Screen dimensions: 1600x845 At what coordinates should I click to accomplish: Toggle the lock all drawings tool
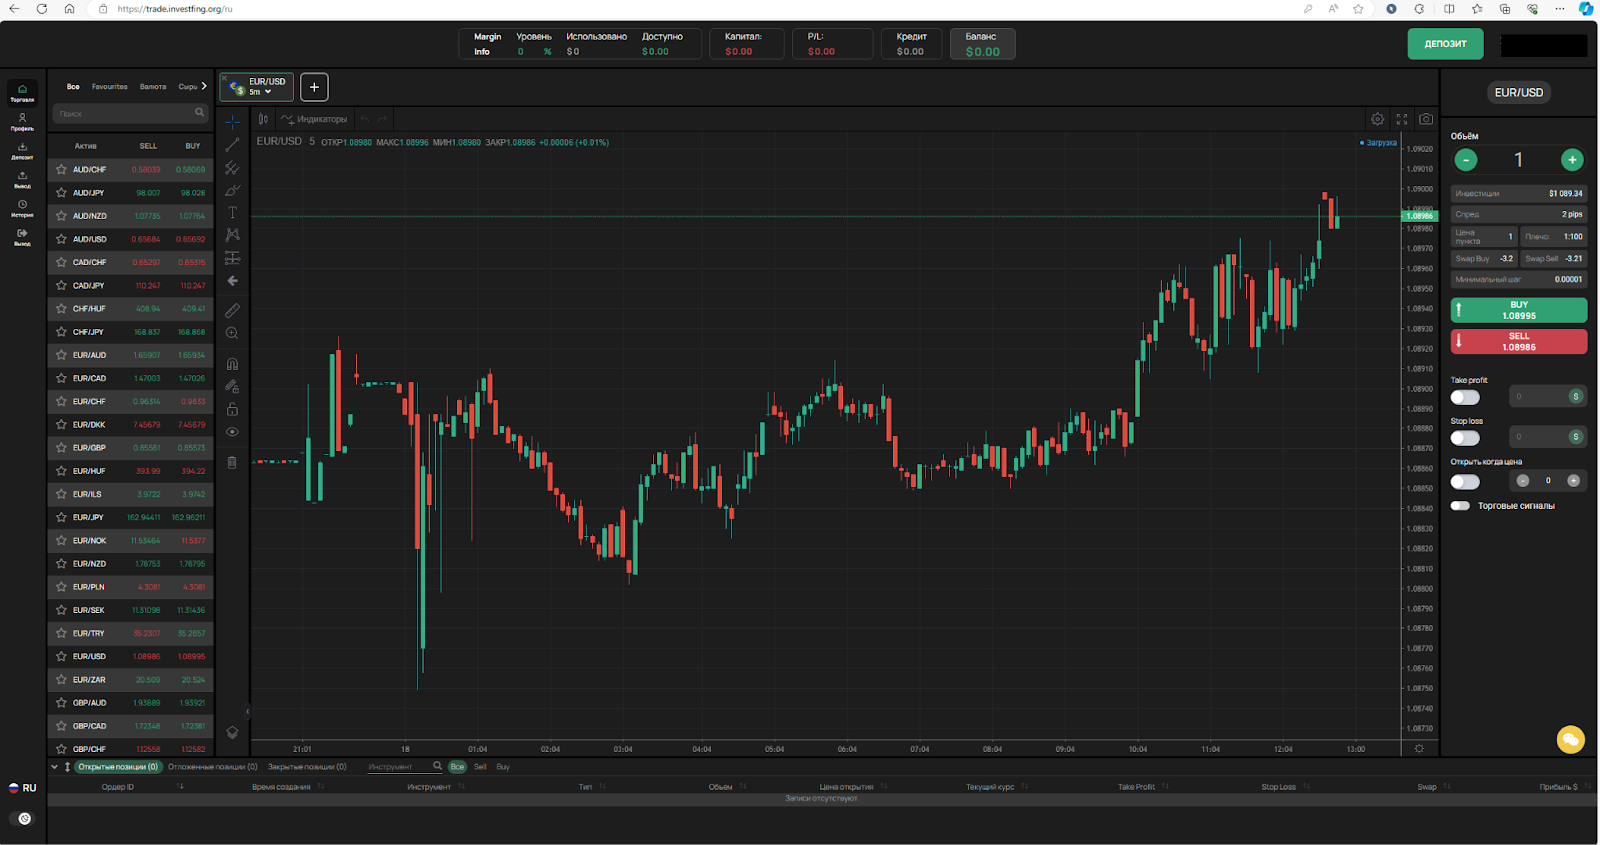point(232,410)
